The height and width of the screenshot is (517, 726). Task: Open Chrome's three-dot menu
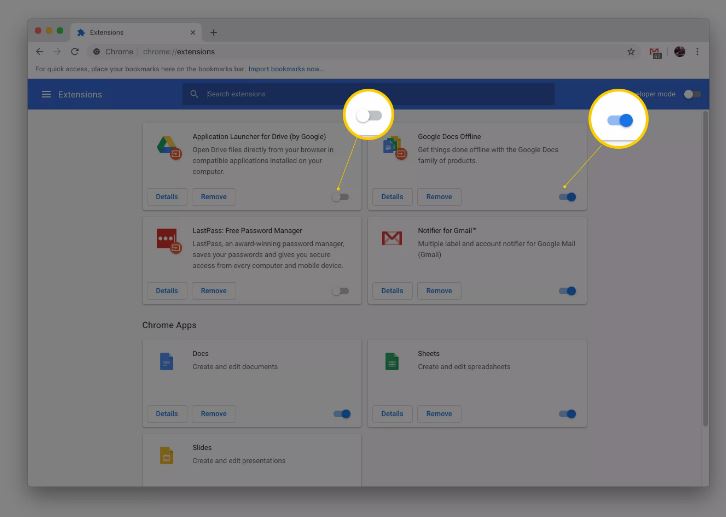(x=697, y=52)
